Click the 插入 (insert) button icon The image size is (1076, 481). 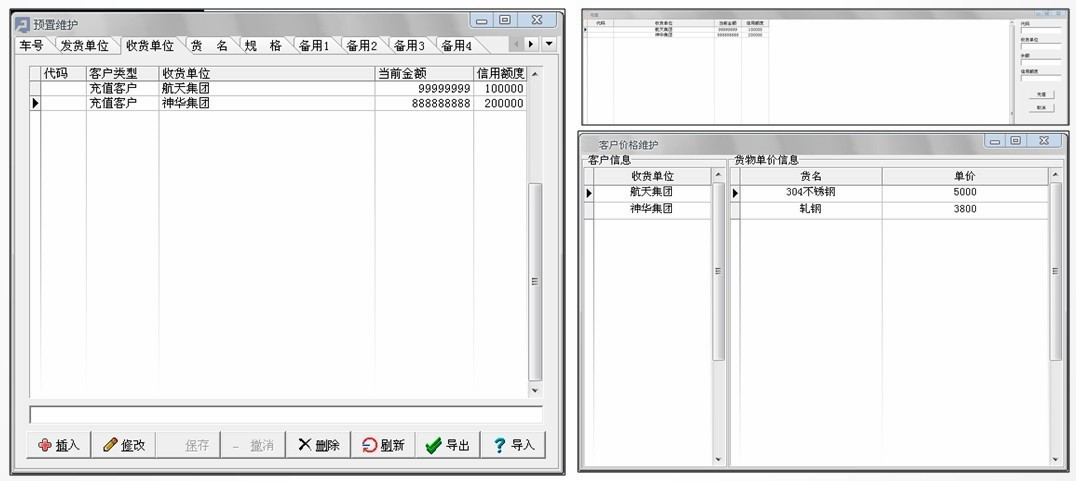pyautogui.click(x=44, y=445)
